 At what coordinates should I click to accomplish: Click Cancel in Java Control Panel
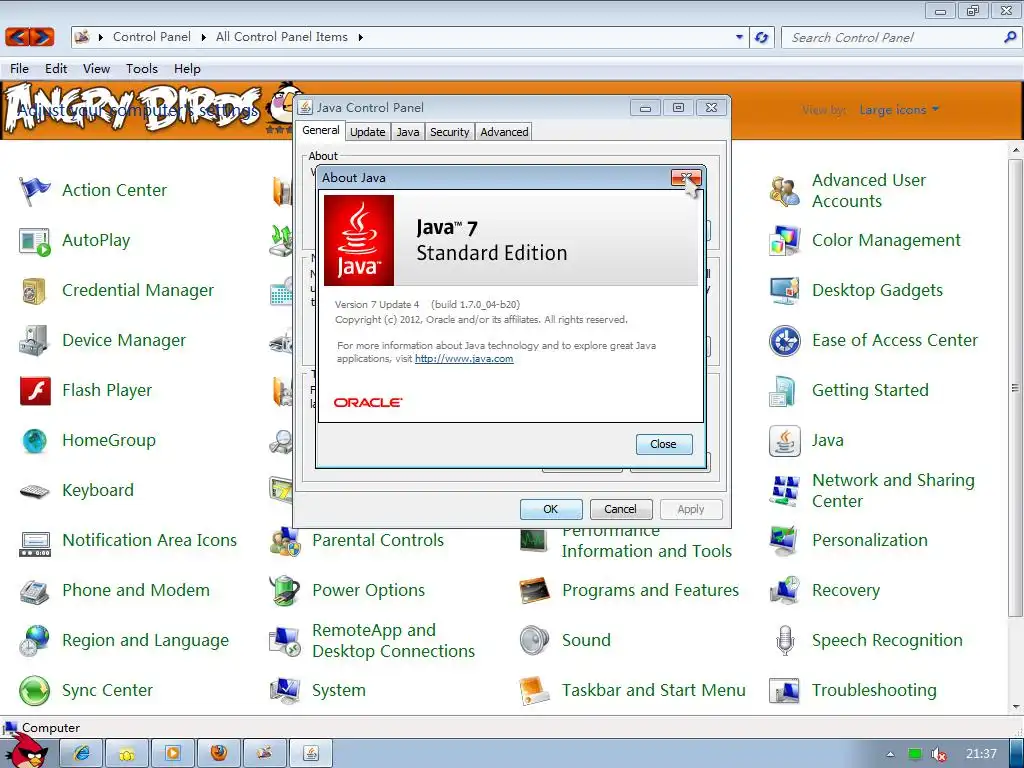point(620,509)
